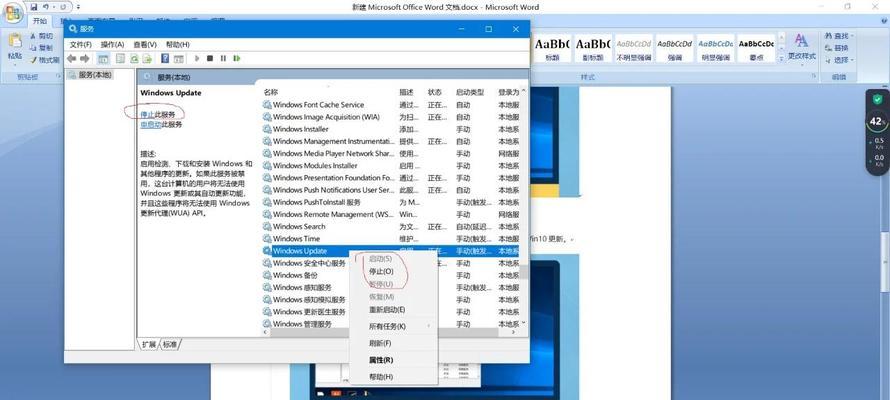Open the 帮助(H) menu in Services menu bar
This screenshot has width=890, height=400.
pyautogui.click(x=178, y=44)
